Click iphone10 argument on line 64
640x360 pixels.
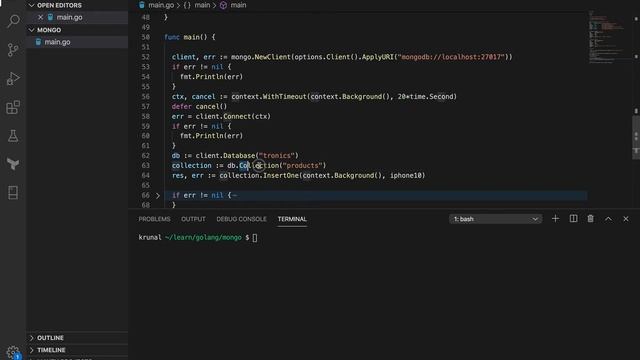(406, 176)
